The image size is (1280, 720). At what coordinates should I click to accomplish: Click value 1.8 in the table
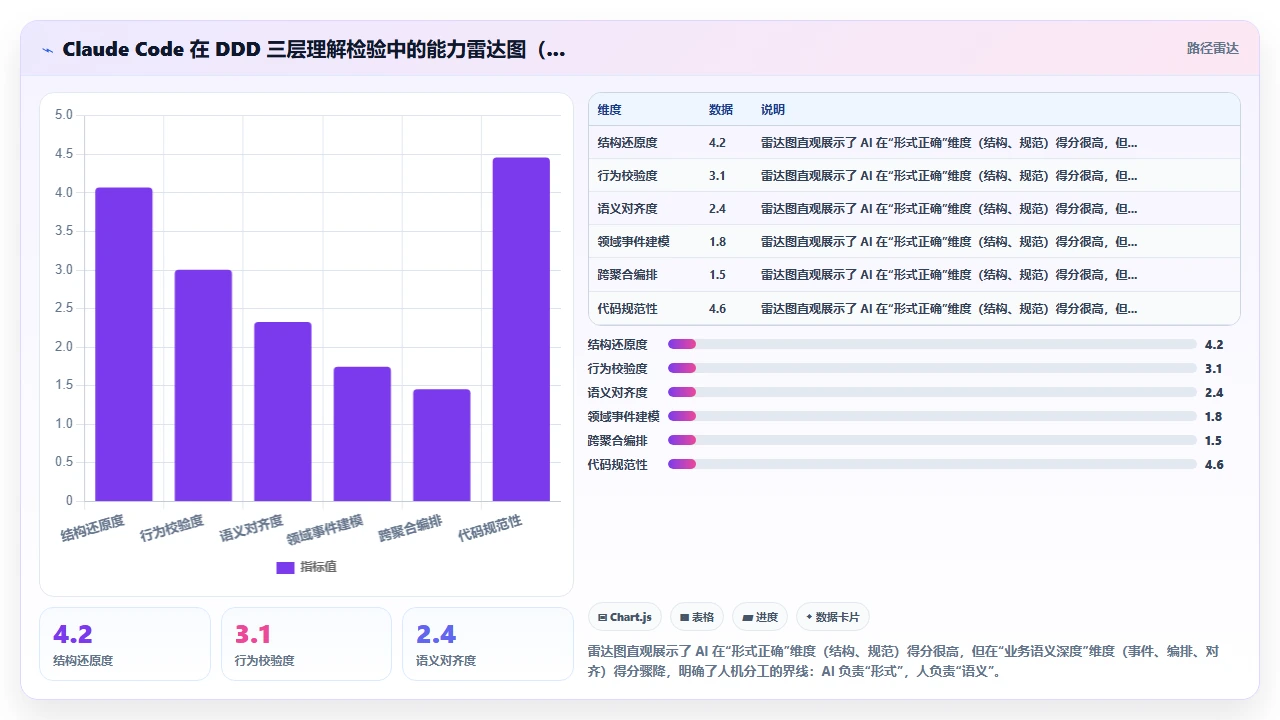coord(717,242)
